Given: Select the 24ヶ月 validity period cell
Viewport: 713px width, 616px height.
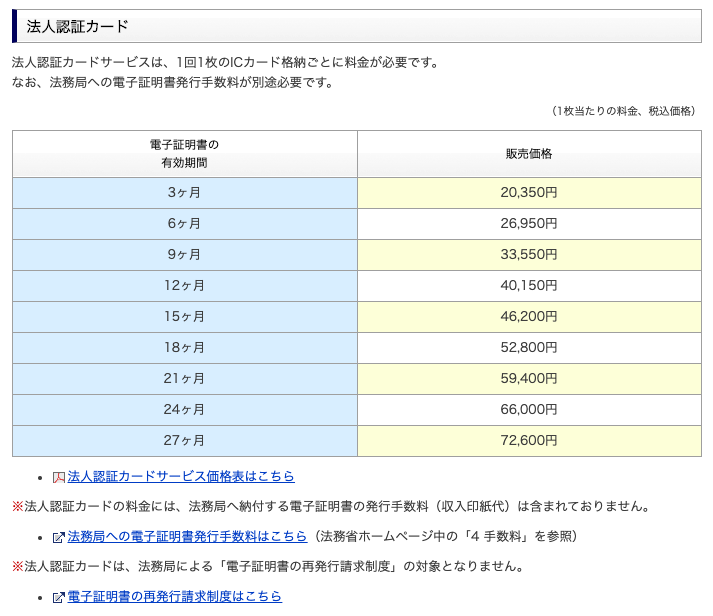Looking at the screenshot, I should (x=184, y=410).
